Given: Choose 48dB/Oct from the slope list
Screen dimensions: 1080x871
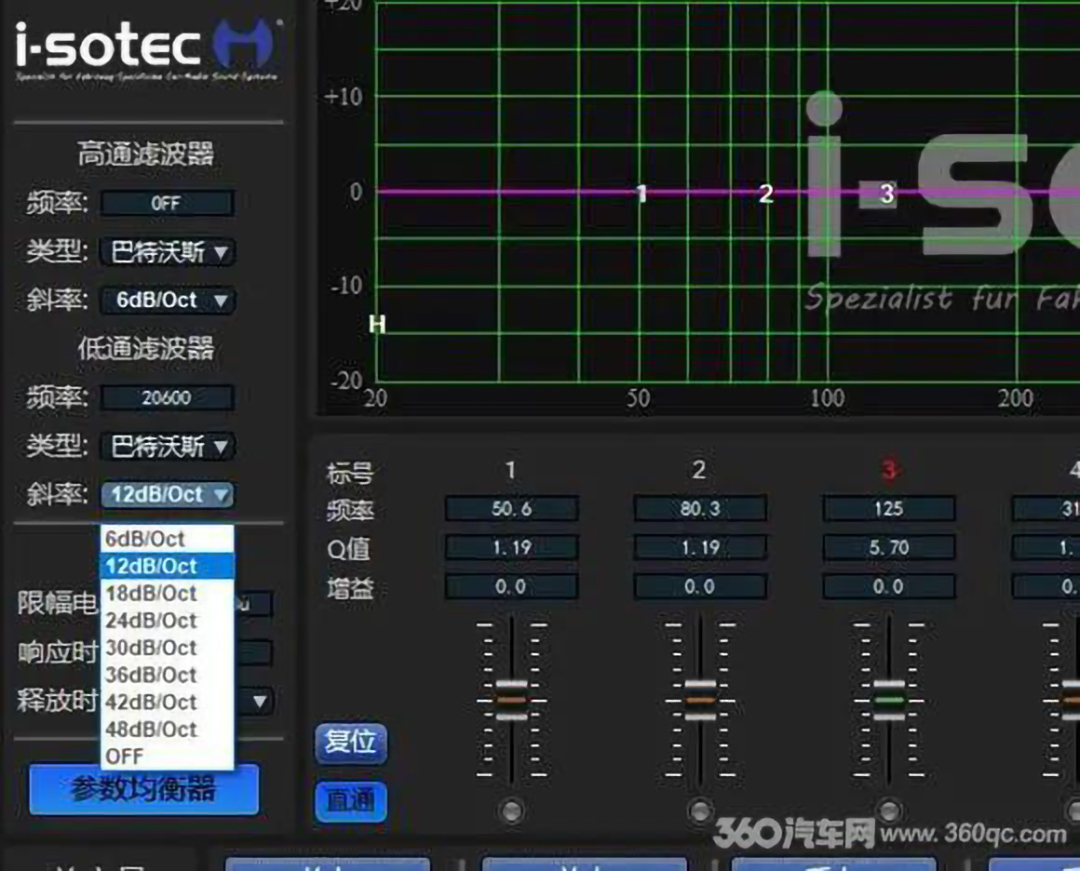Looking at the screenshot, I should [167, 730].
